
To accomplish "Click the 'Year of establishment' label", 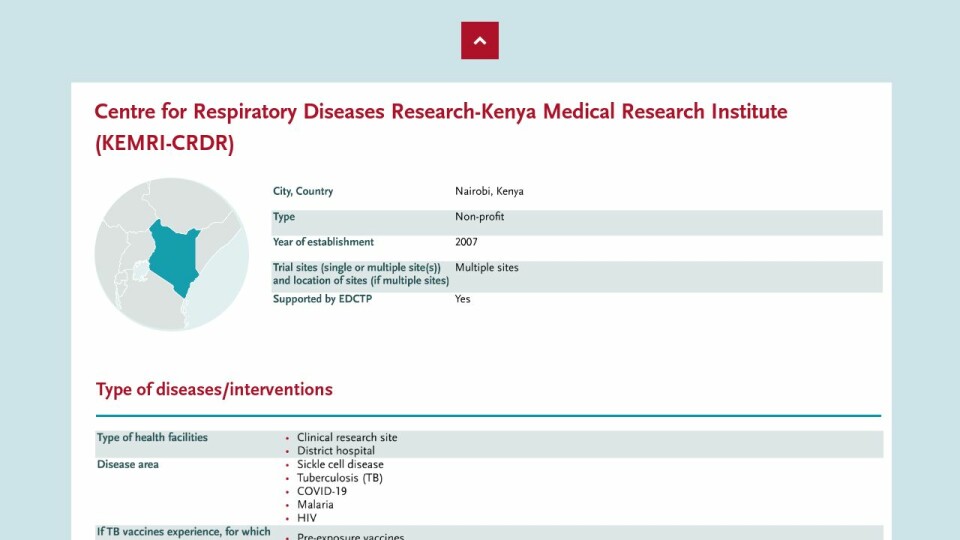I will 323,242.
